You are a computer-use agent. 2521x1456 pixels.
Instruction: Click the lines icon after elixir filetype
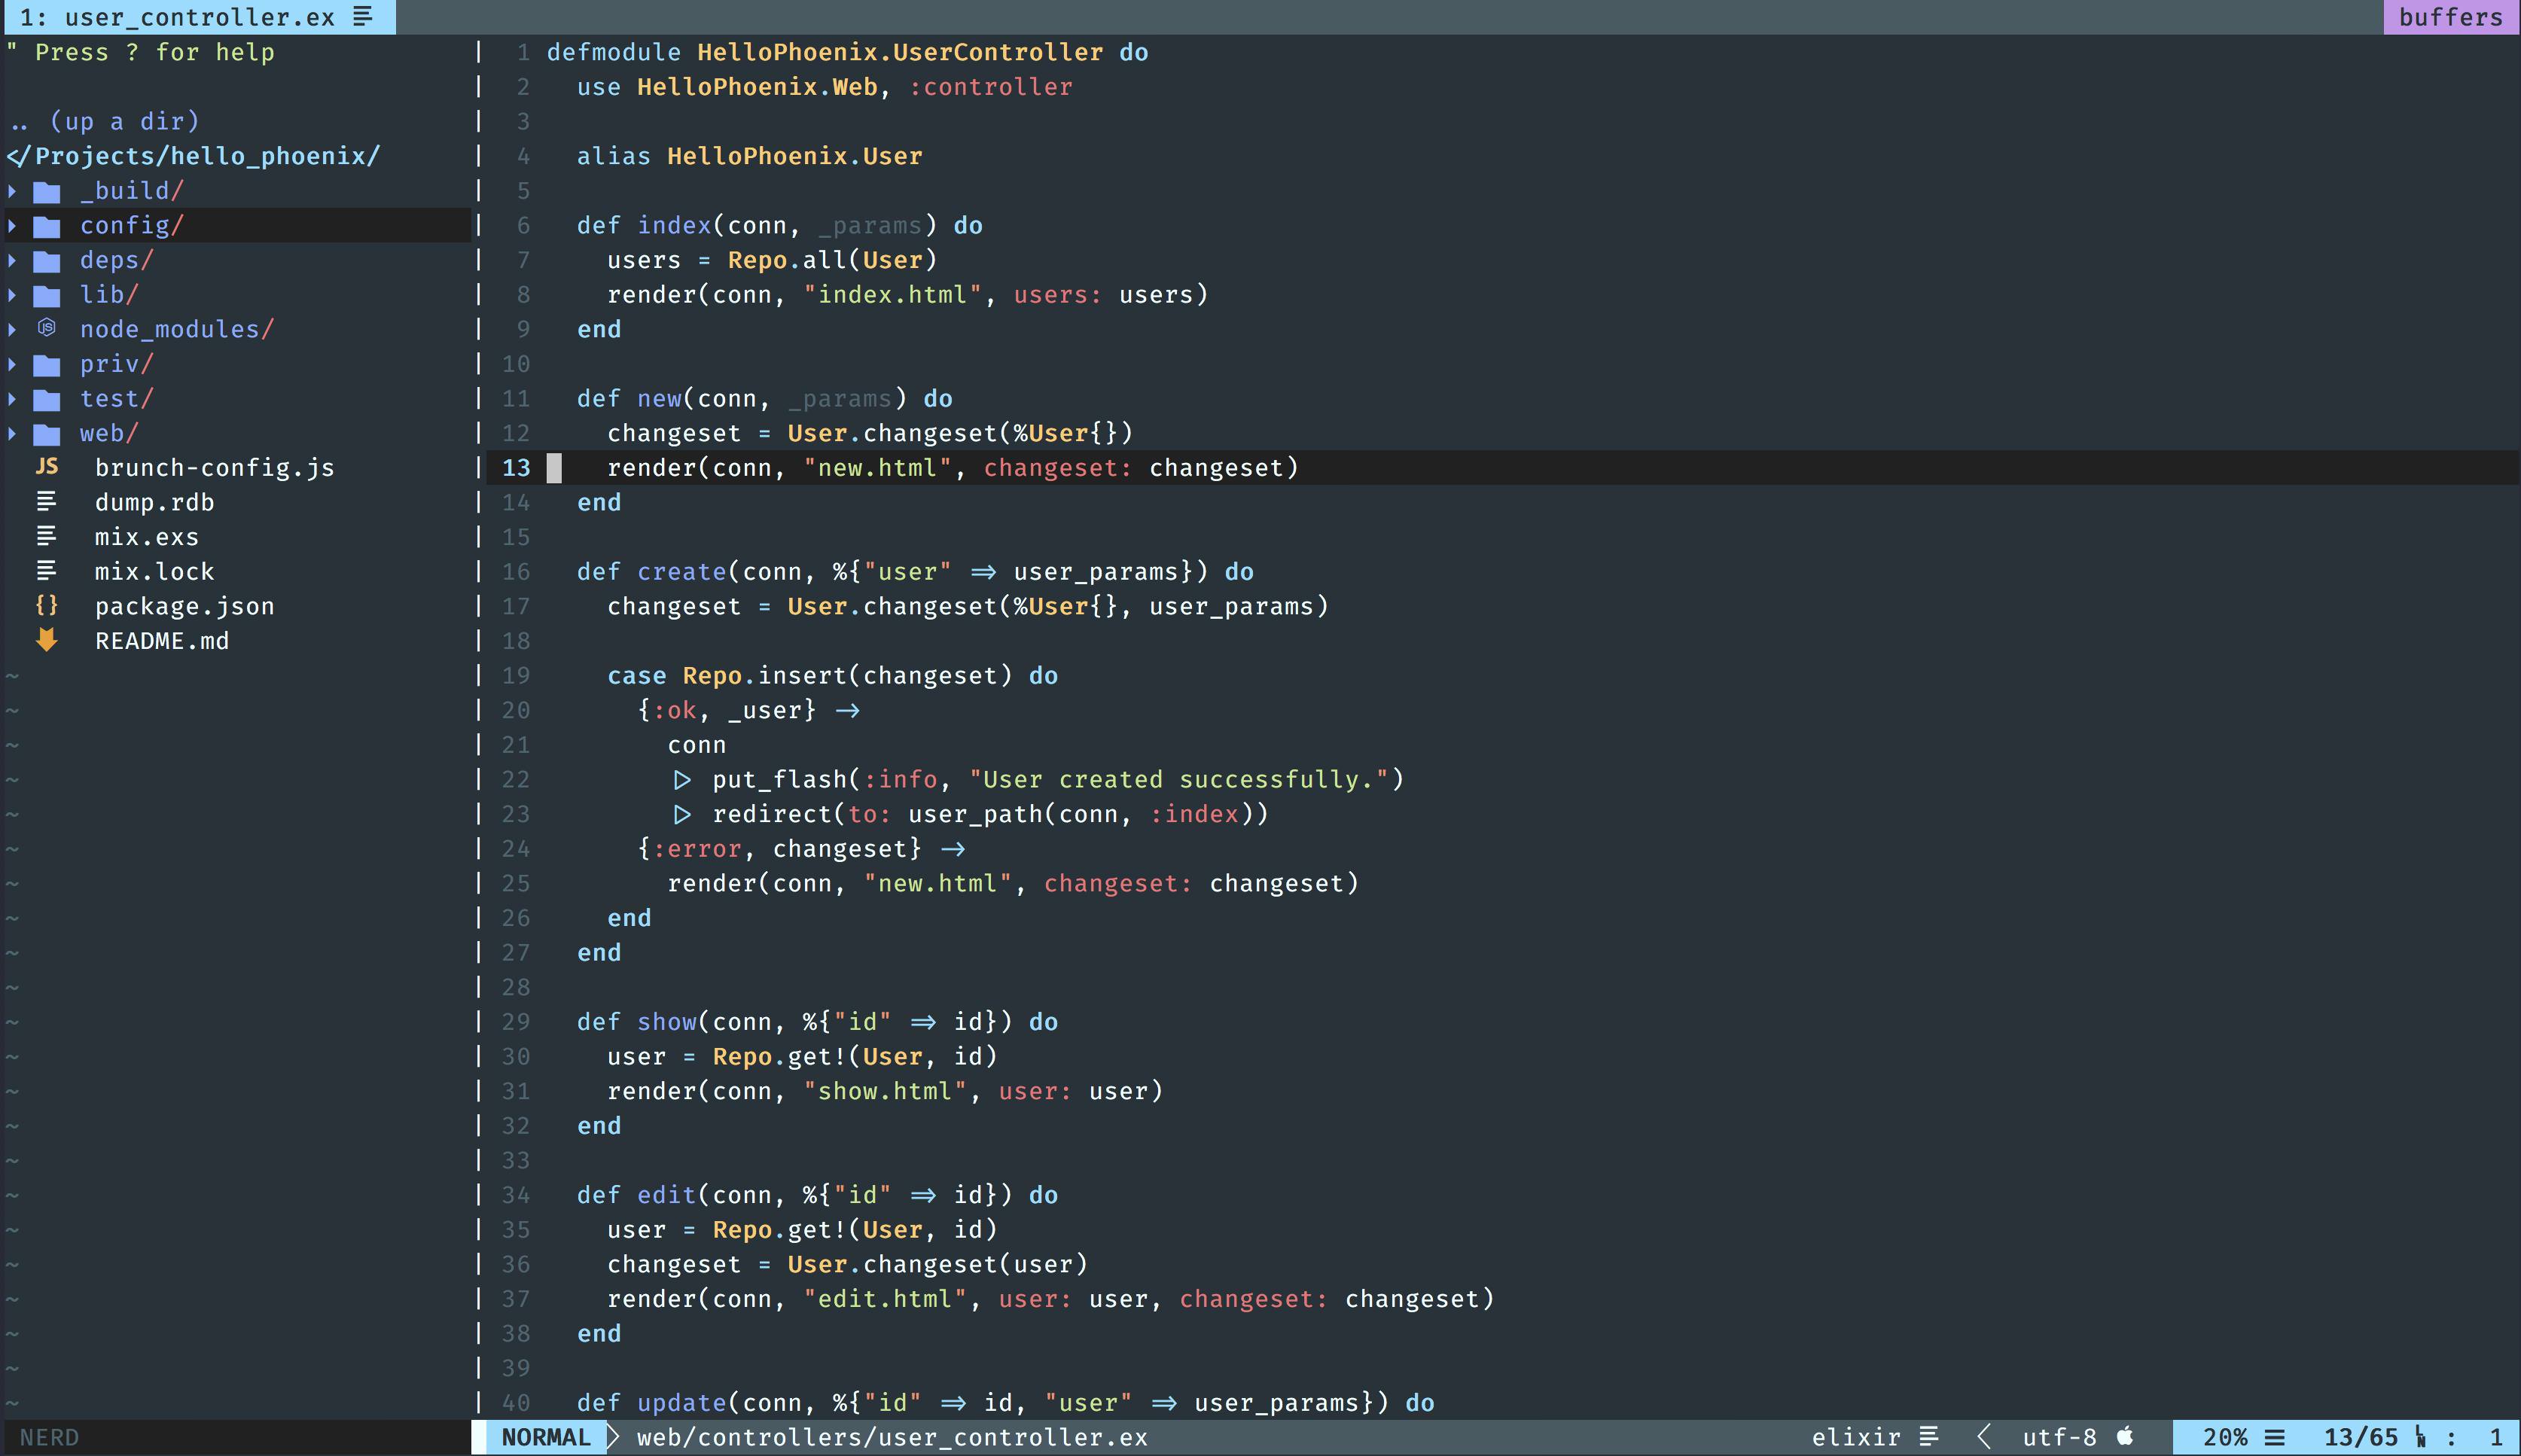click(x=1930, y=1437)
